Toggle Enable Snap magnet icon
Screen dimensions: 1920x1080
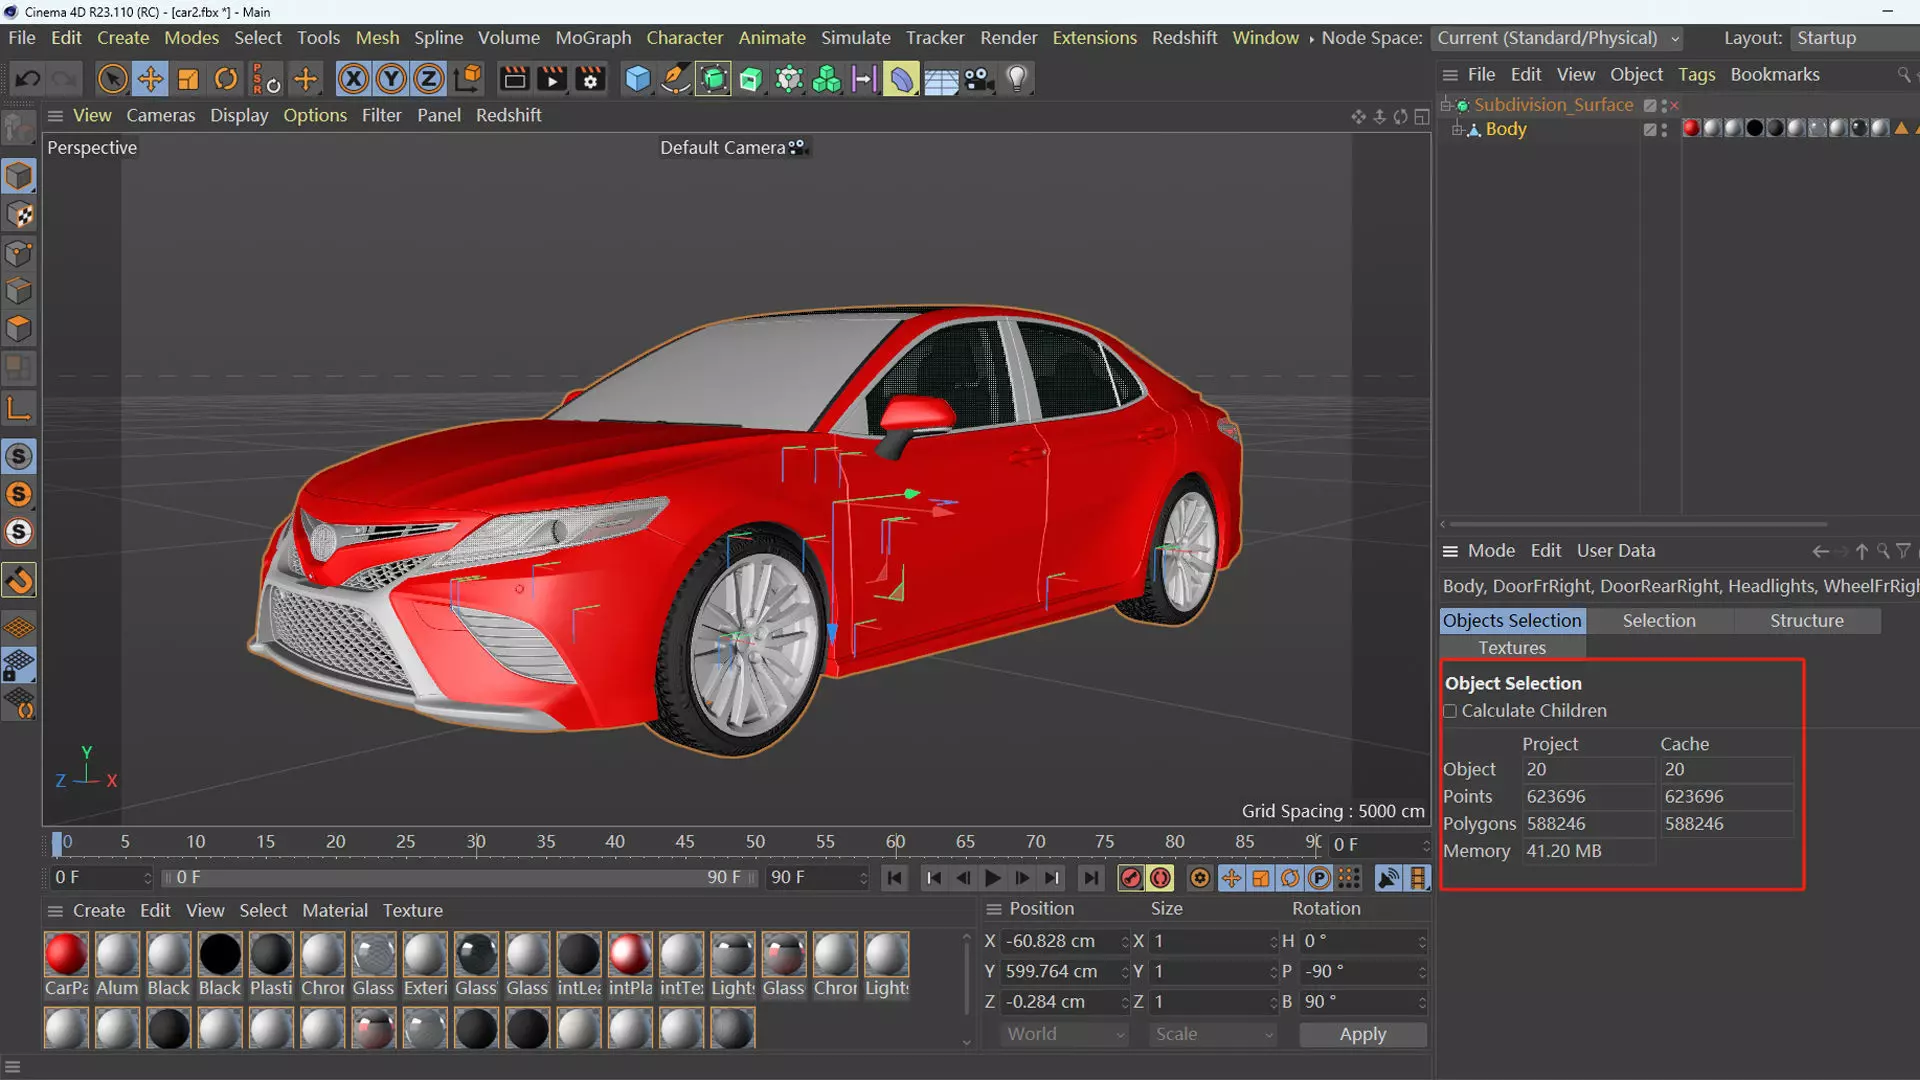pos(19,581)
